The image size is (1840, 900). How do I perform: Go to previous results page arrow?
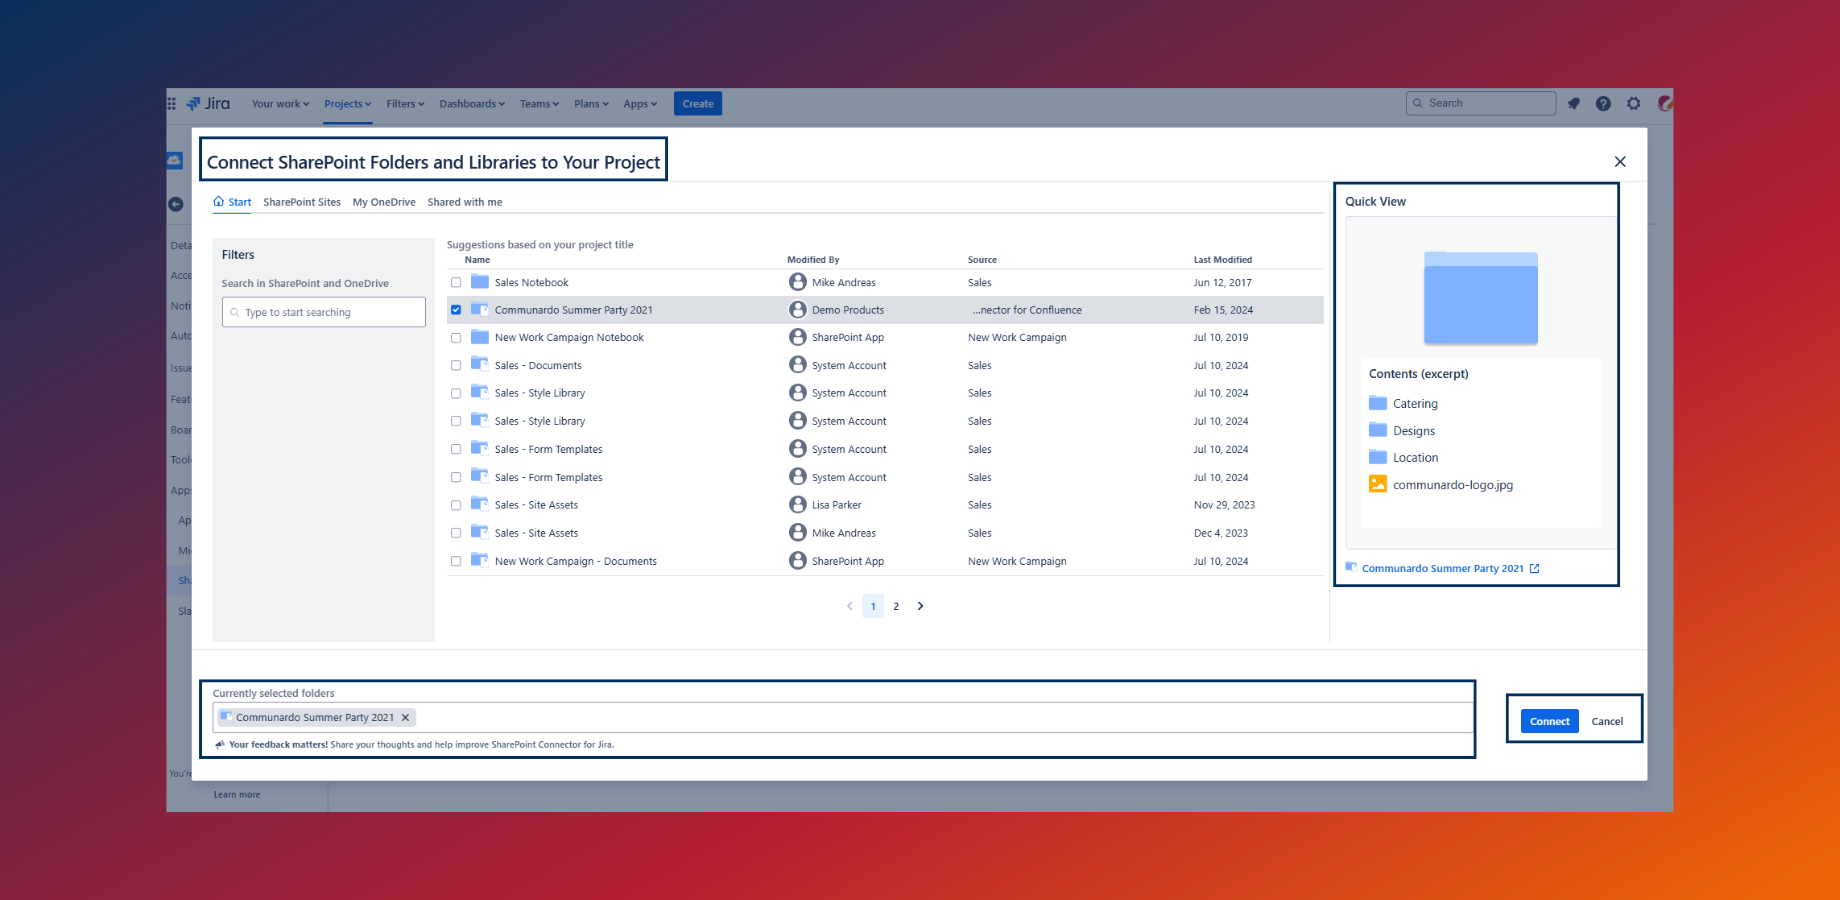(850, 606)
